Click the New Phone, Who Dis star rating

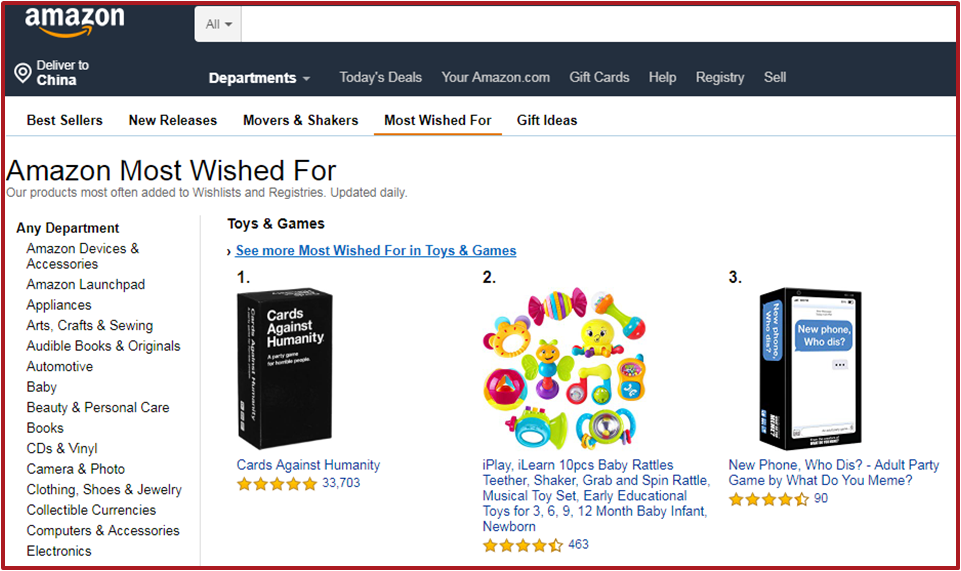tap(768, 499)
